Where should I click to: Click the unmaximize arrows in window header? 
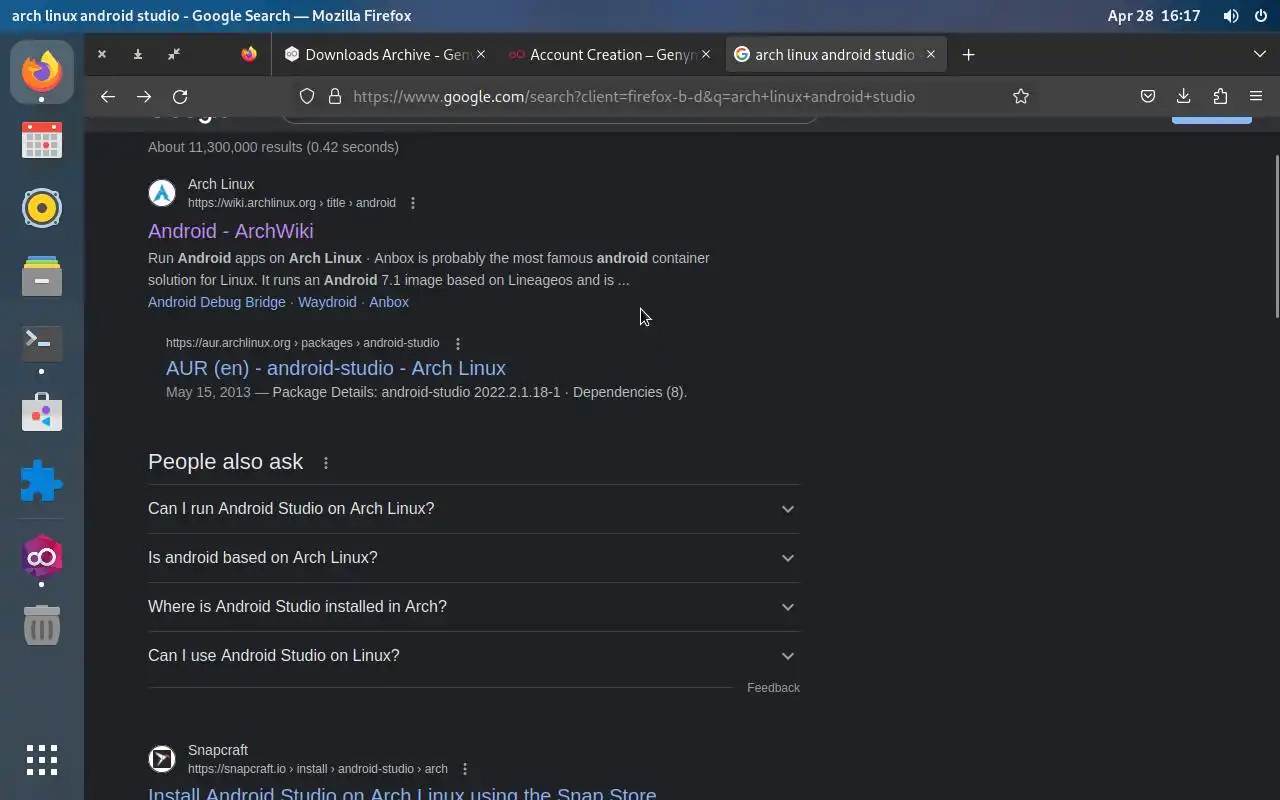click(x=174, y=54)
